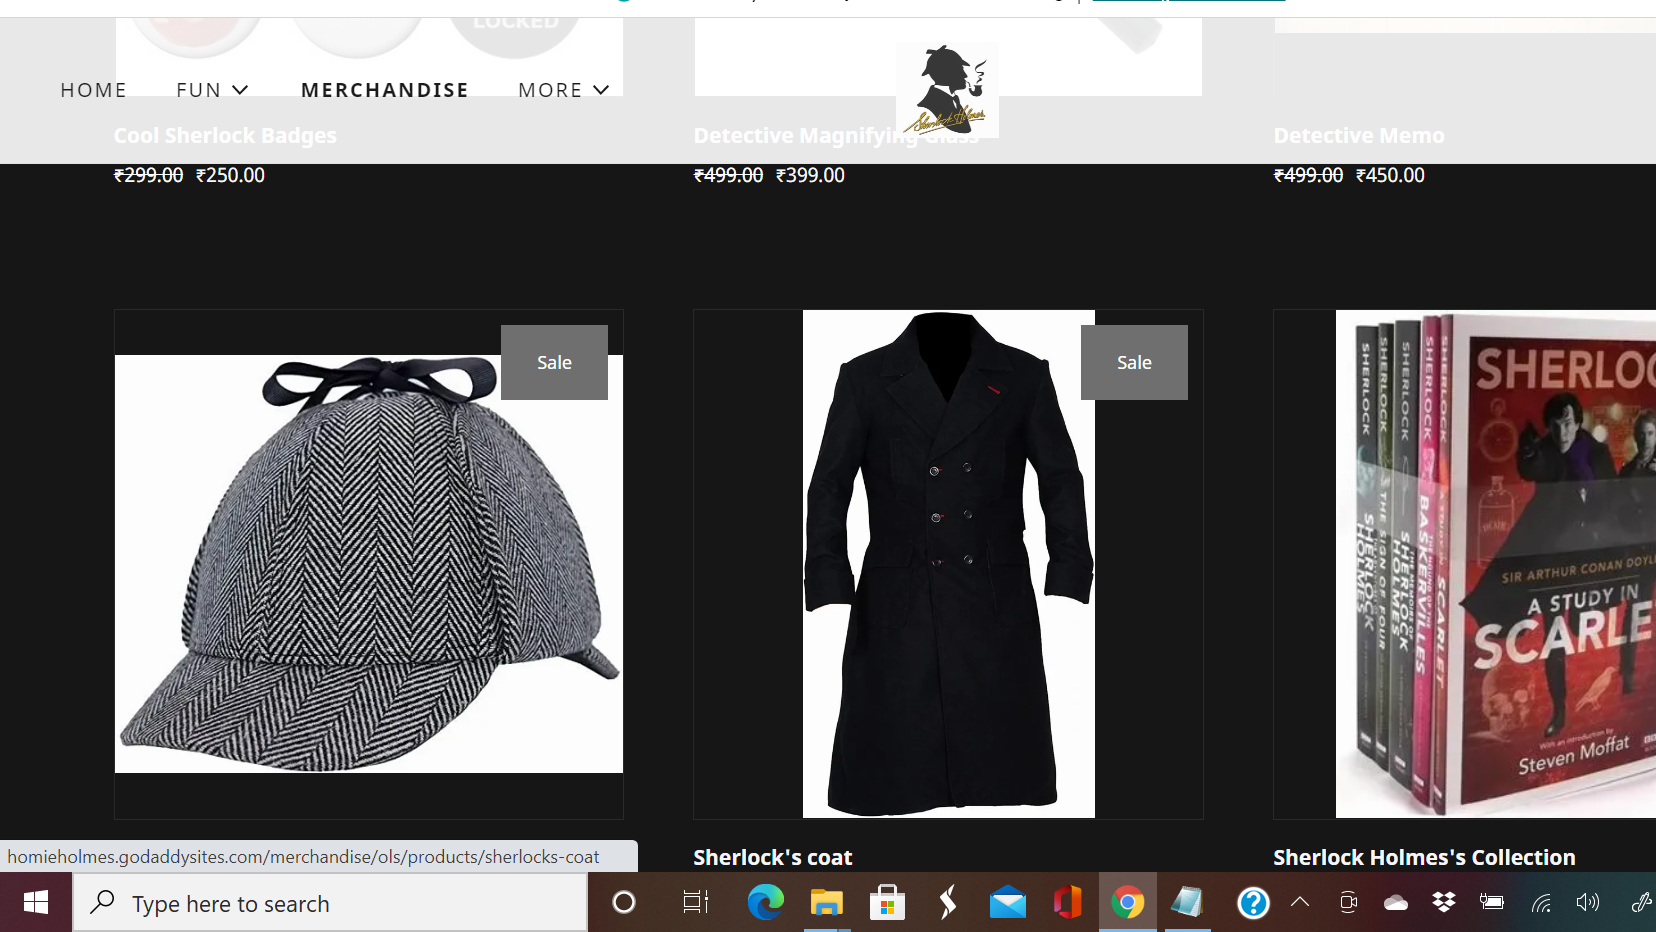1656x932 pixels.
Task: Open the Windows Start menu
Action: [x=36, y=903]
